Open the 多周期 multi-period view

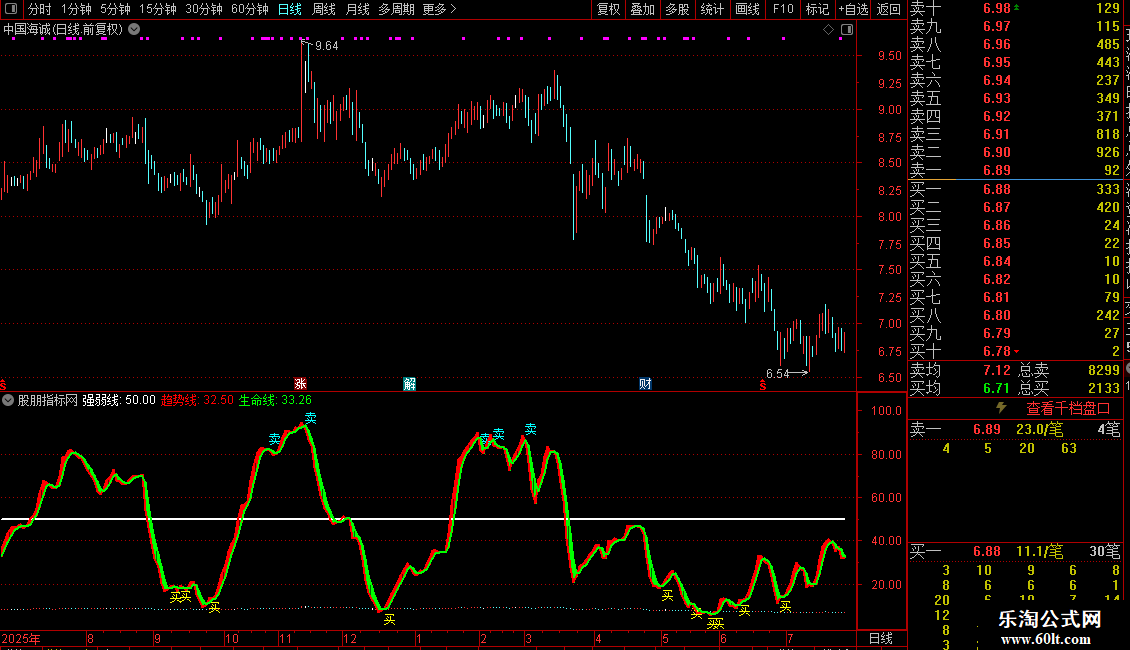tap(396, 9)
